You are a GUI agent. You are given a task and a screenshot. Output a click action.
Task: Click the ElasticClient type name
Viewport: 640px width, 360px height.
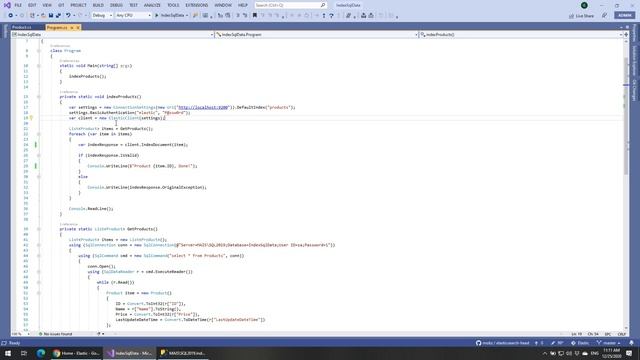124,118
